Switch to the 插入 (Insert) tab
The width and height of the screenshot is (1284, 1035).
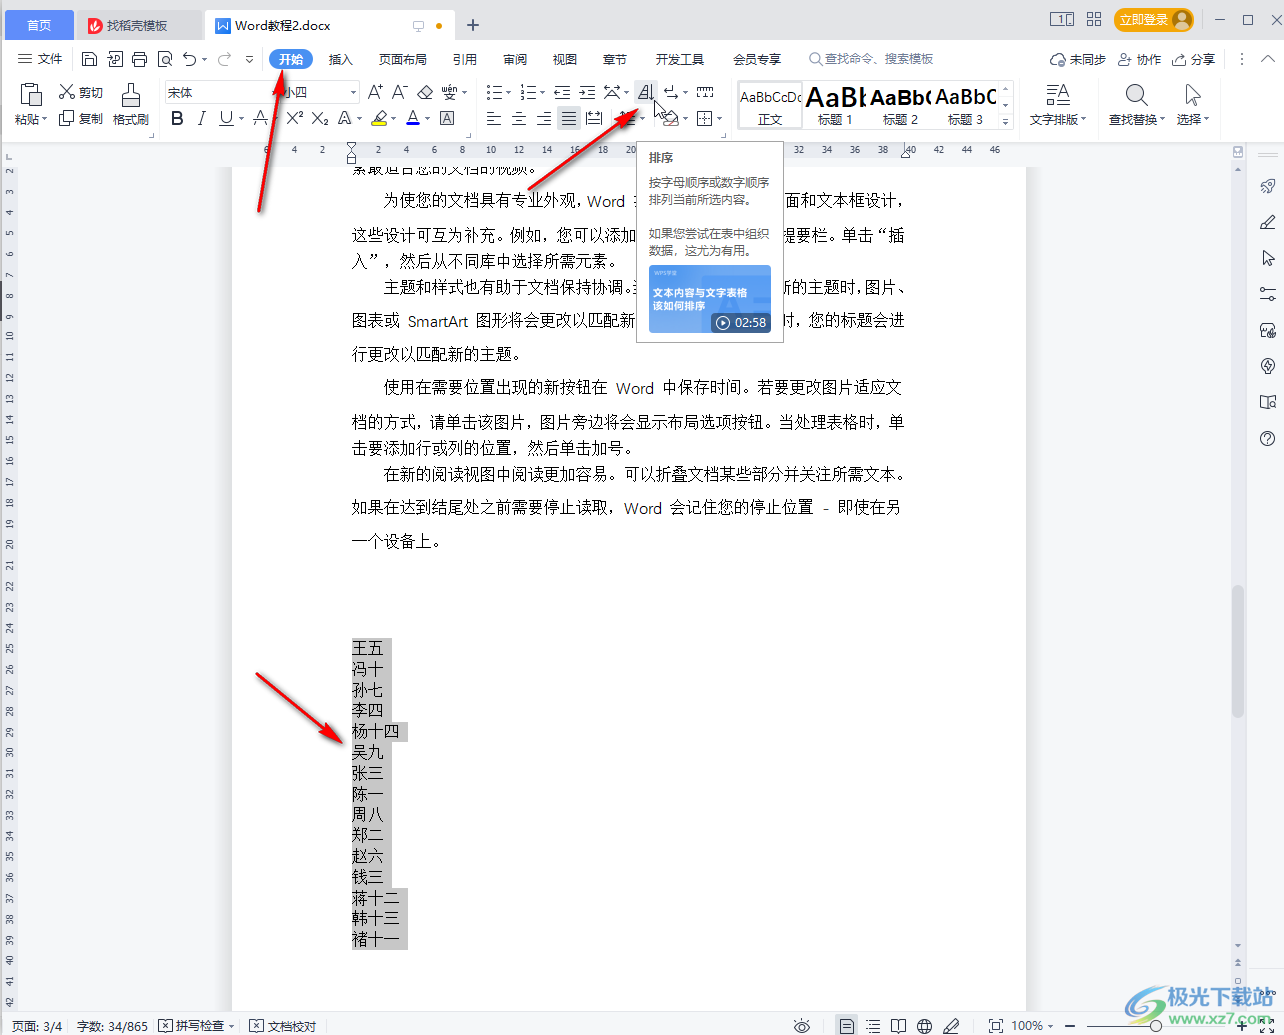coord(341,59)
